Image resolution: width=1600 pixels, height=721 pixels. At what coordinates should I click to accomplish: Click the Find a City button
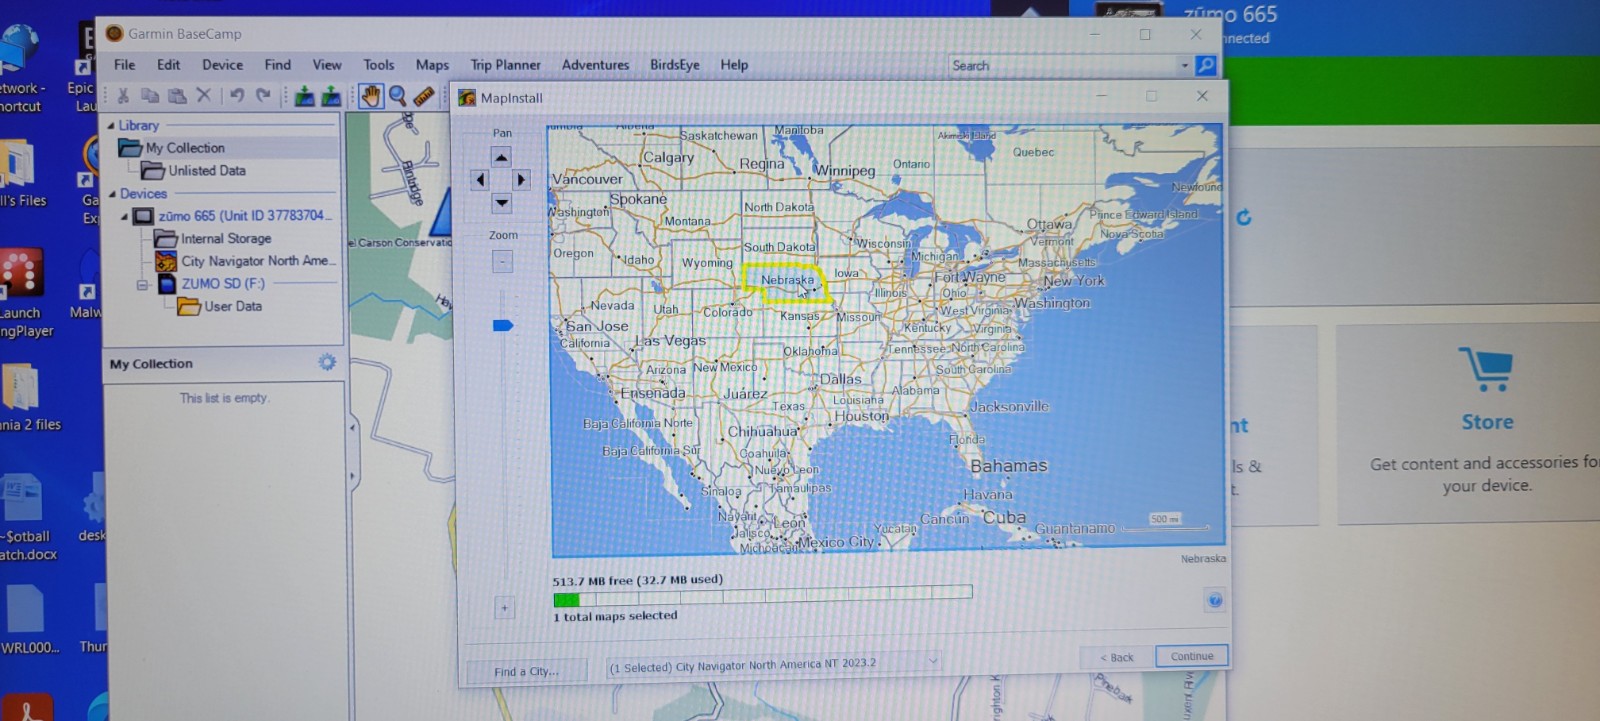pos(526,672)
